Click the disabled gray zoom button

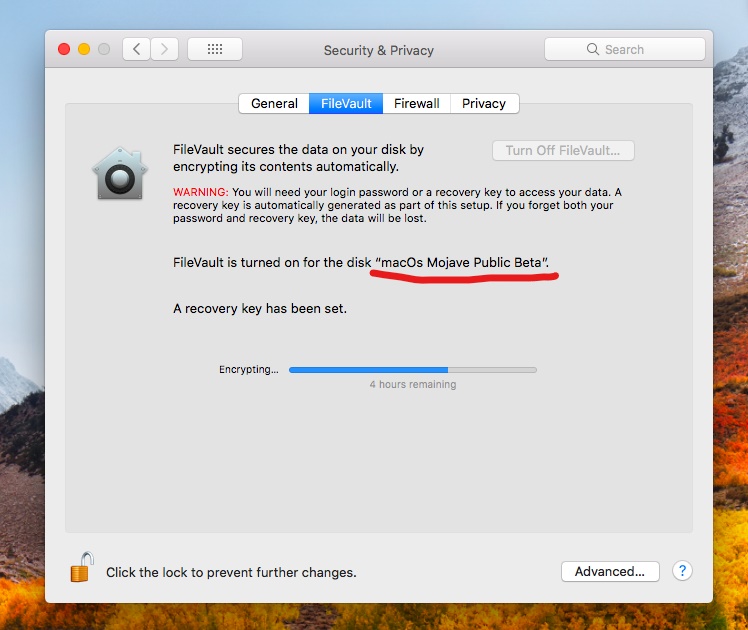coord(104,49)
